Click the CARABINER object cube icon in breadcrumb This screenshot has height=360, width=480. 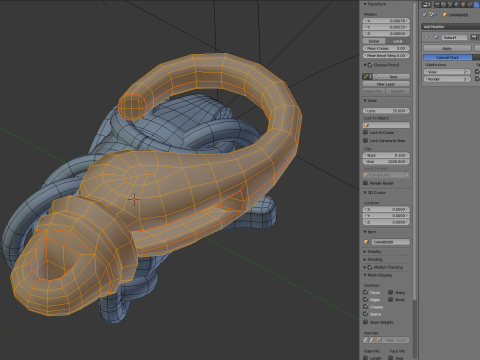pos(445,15)
